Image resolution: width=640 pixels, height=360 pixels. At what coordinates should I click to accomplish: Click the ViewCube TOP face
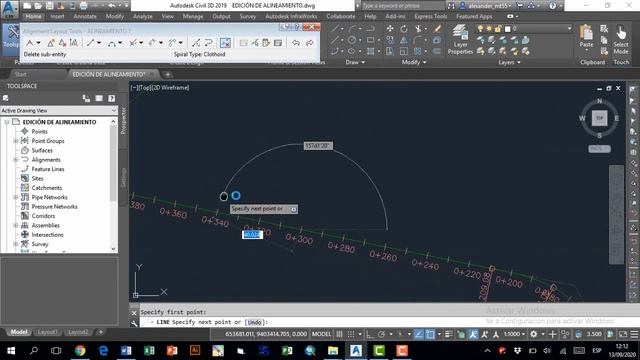599,118
